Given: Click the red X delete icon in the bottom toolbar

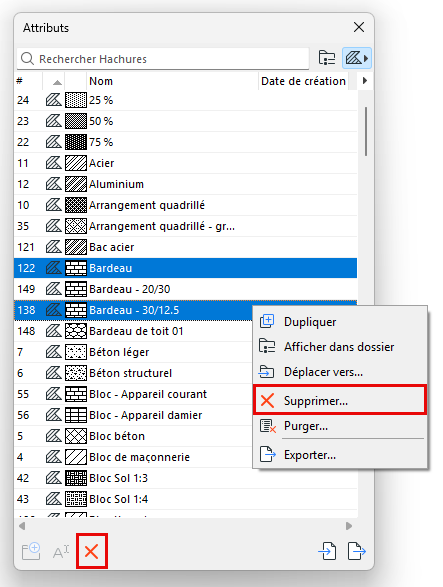Looking at the screenshot, I should pos(92,551).
